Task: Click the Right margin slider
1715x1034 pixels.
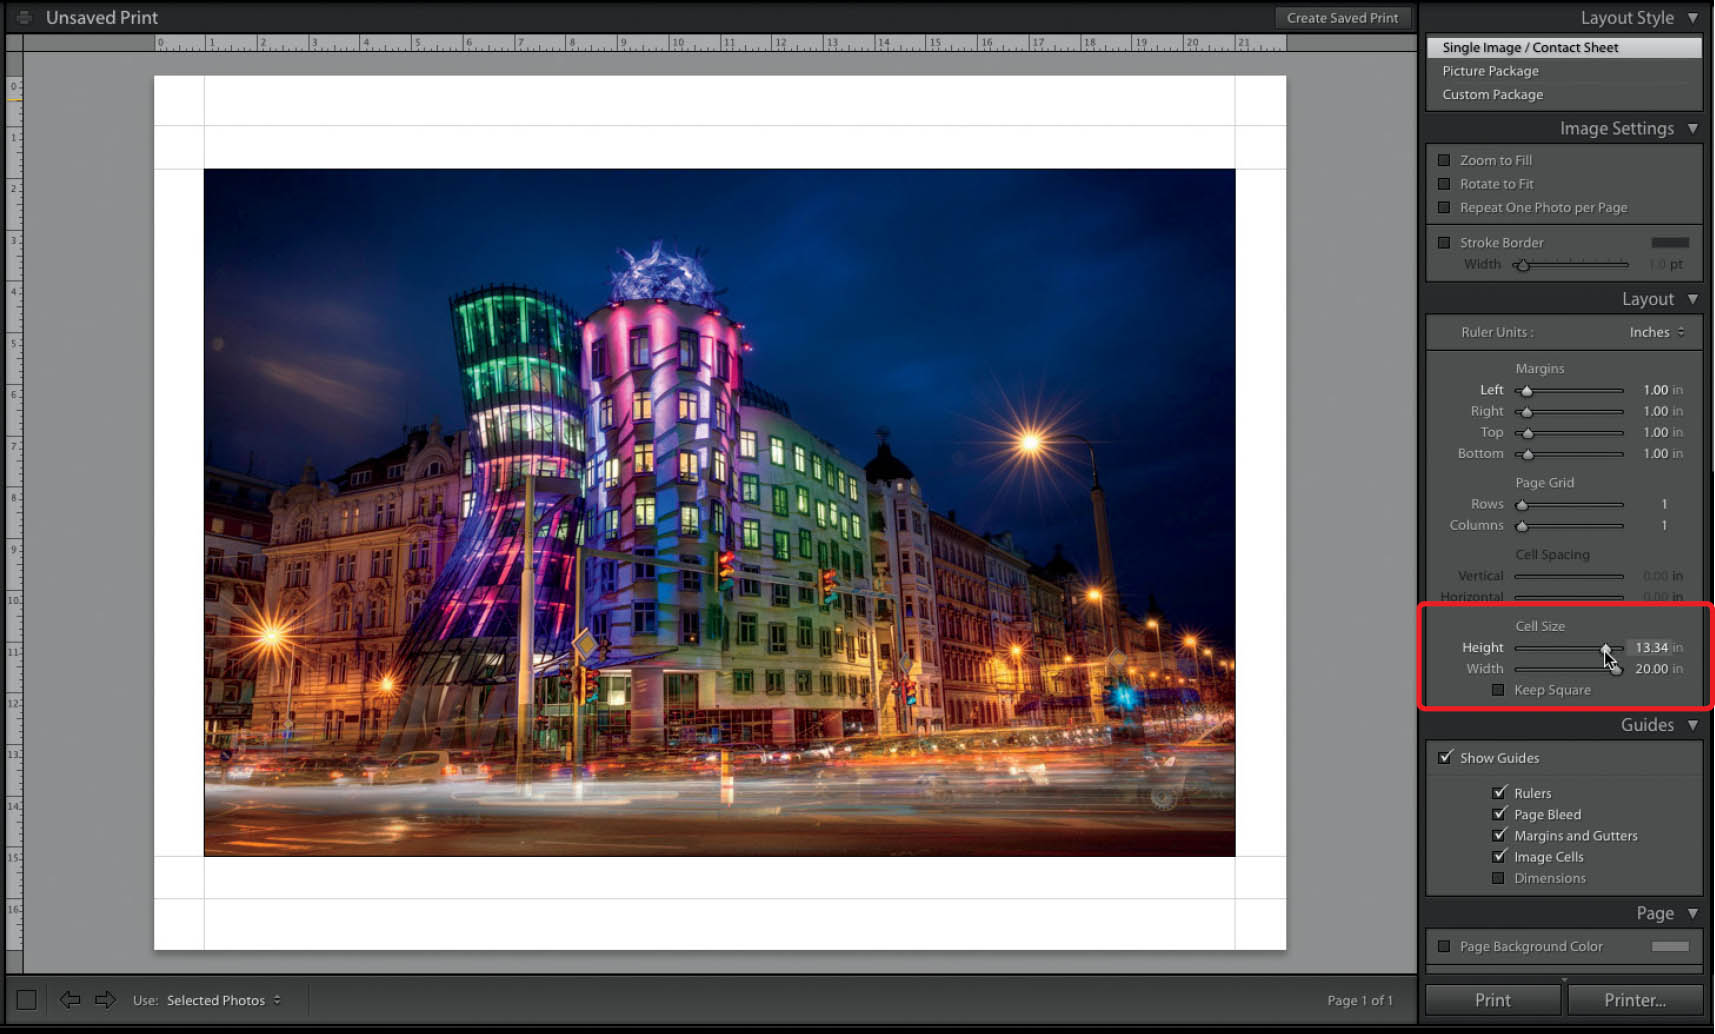Action: coord(1569,411)
